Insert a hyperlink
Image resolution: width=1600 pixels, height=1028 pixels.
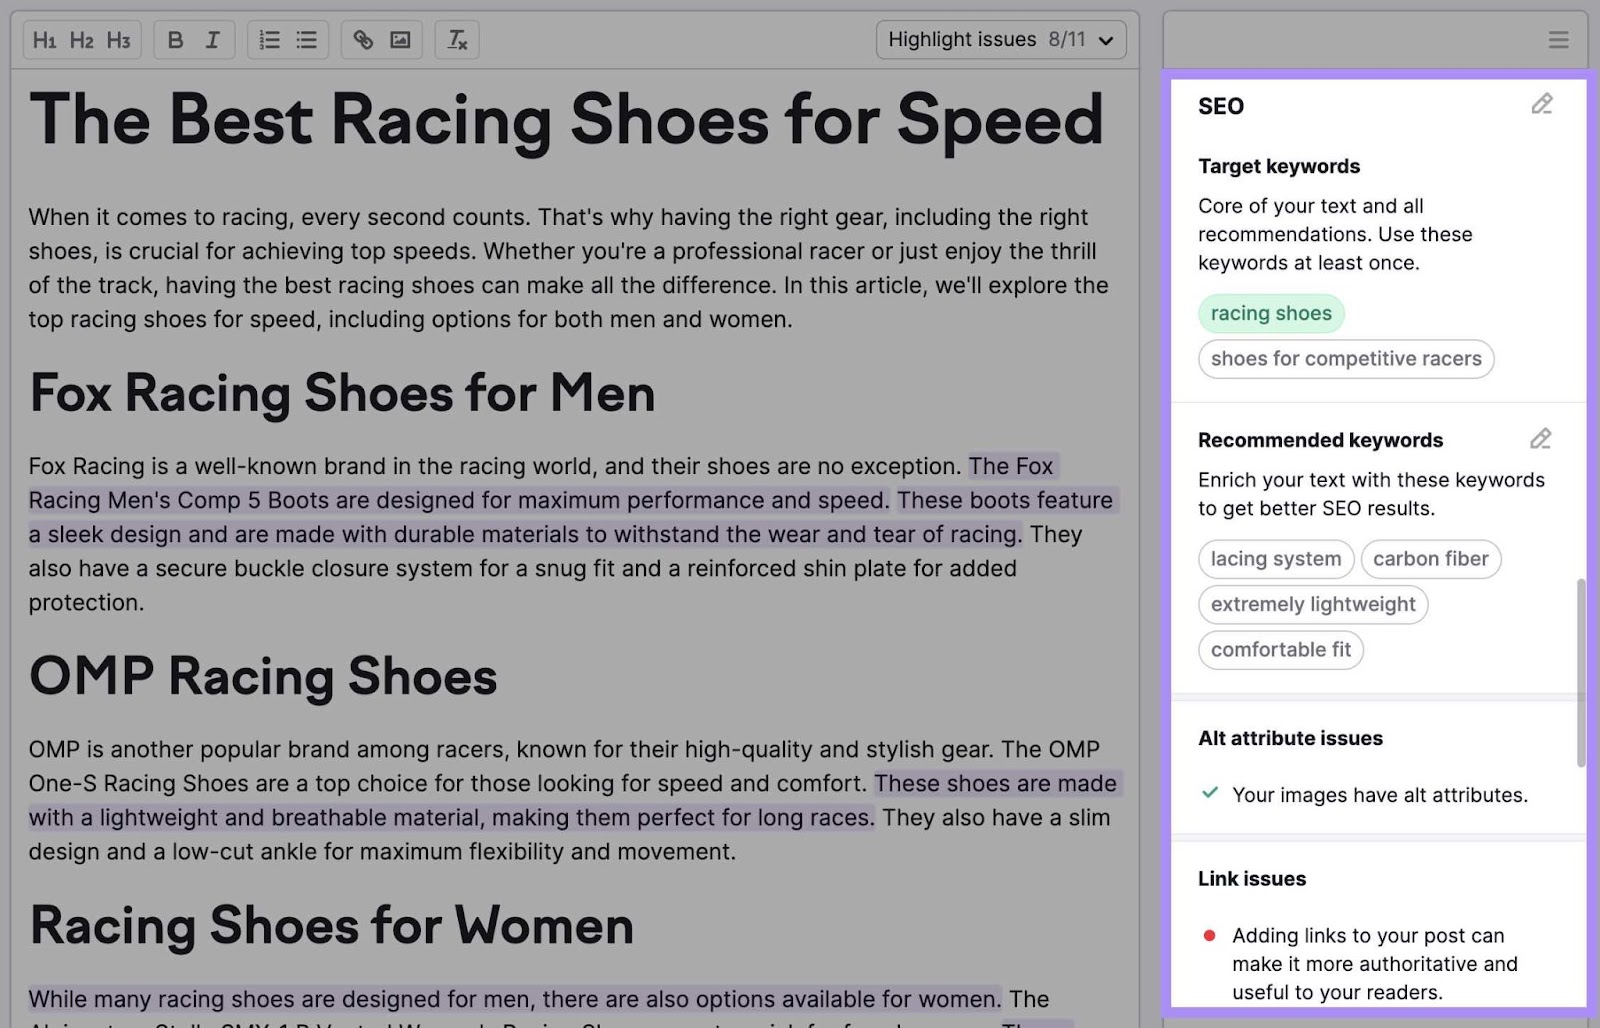363,40
